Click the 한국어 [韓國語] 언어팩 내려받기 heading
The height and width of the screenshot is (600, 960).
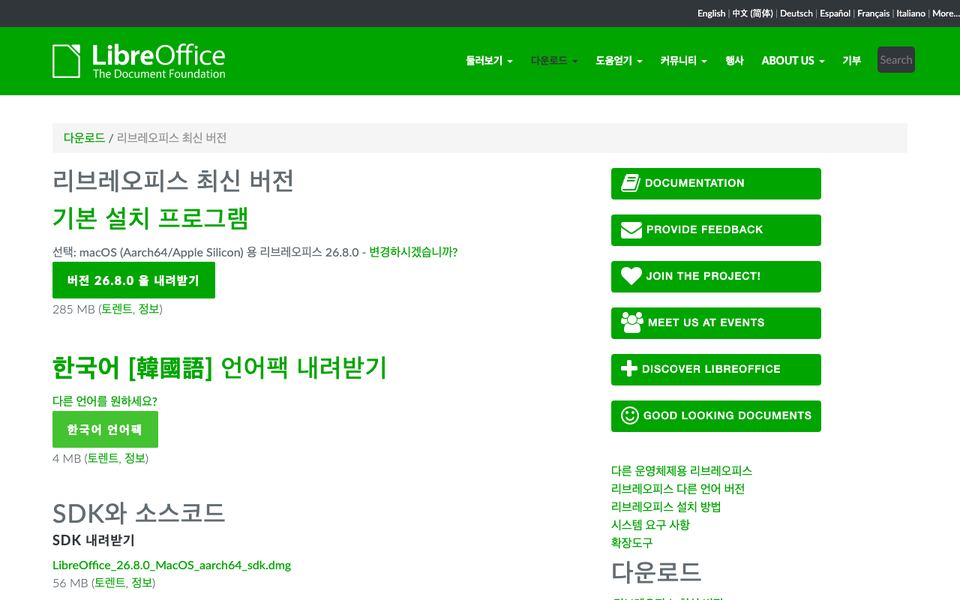click(220, 367)
